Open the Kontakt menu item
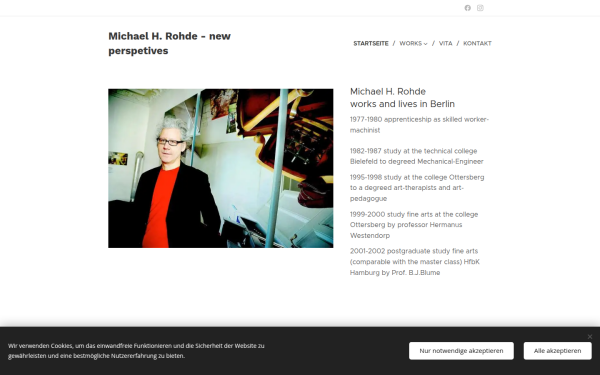This screenshot has width=600, height=375. tap(477, 44)
